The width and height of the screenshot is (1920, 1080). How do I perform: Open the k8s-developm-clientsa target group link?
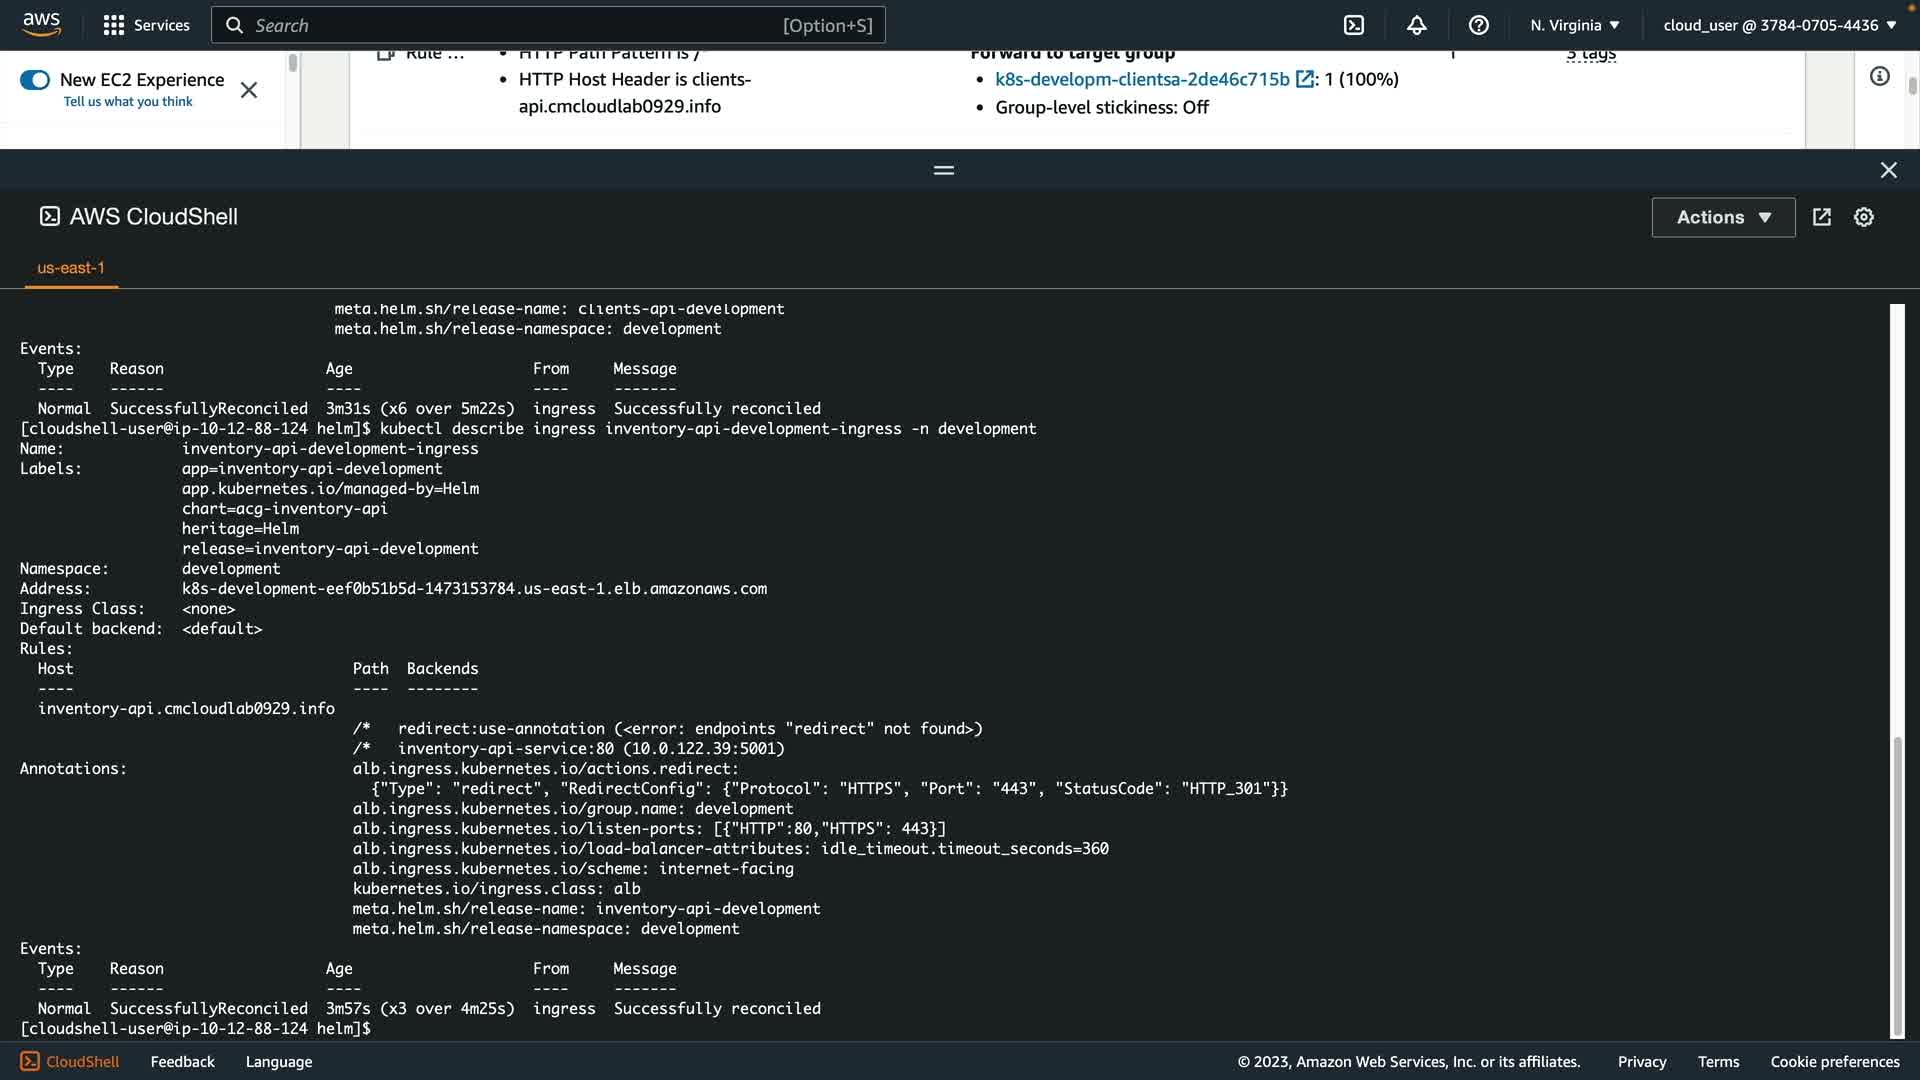click(1142, 79)
